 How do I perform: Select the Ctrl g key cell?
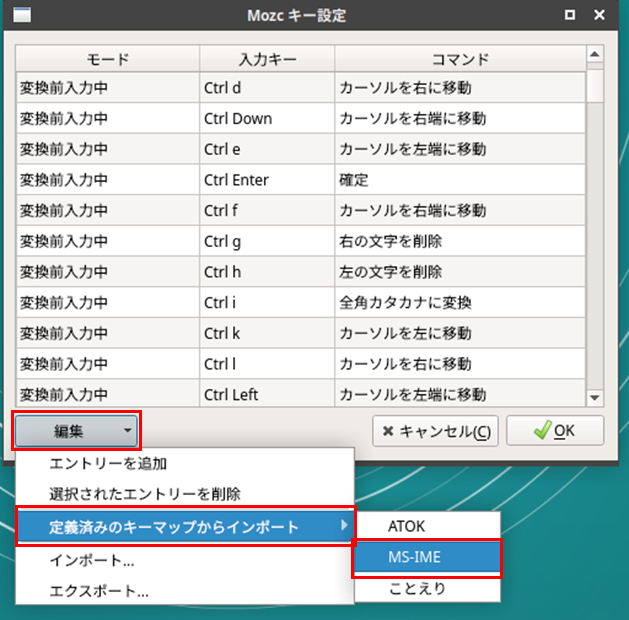pyautogui.click(x=267, y=241)
